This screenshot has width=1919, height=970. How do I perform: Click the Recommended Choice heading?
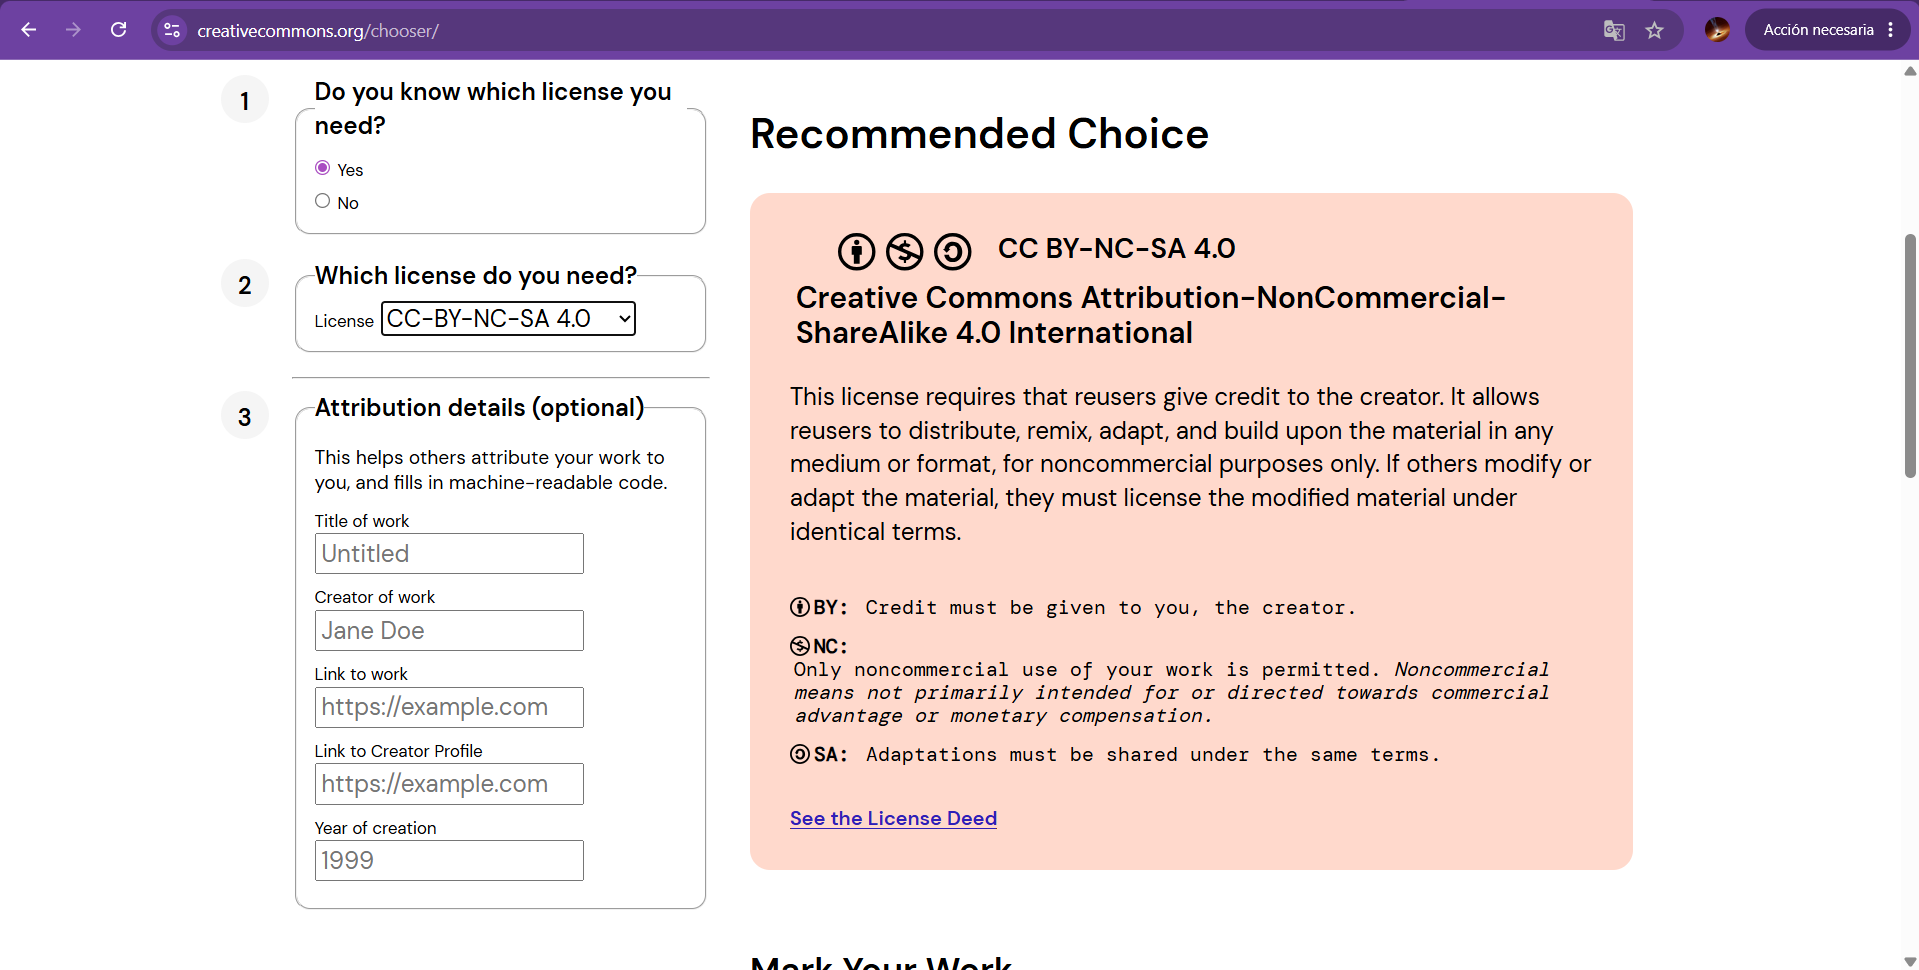(x=979, y=134)
